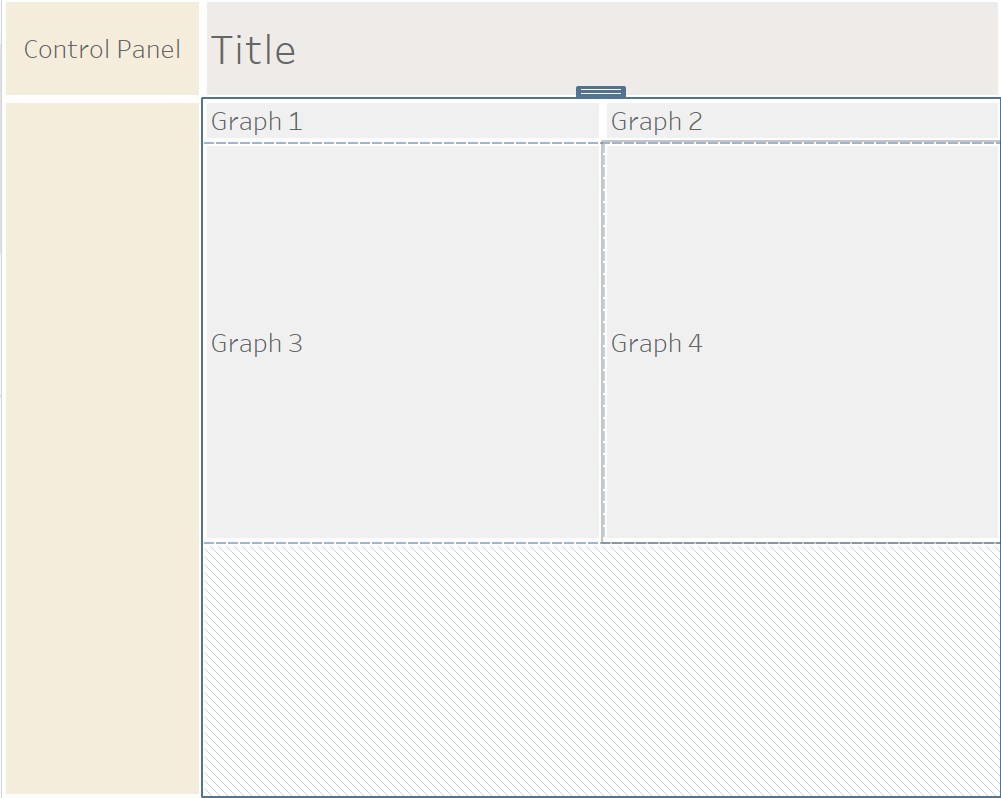The image size is (1001, 798).
Task: Click the white gap between Graph 1 and Graph 2
Action: point(603,121)
